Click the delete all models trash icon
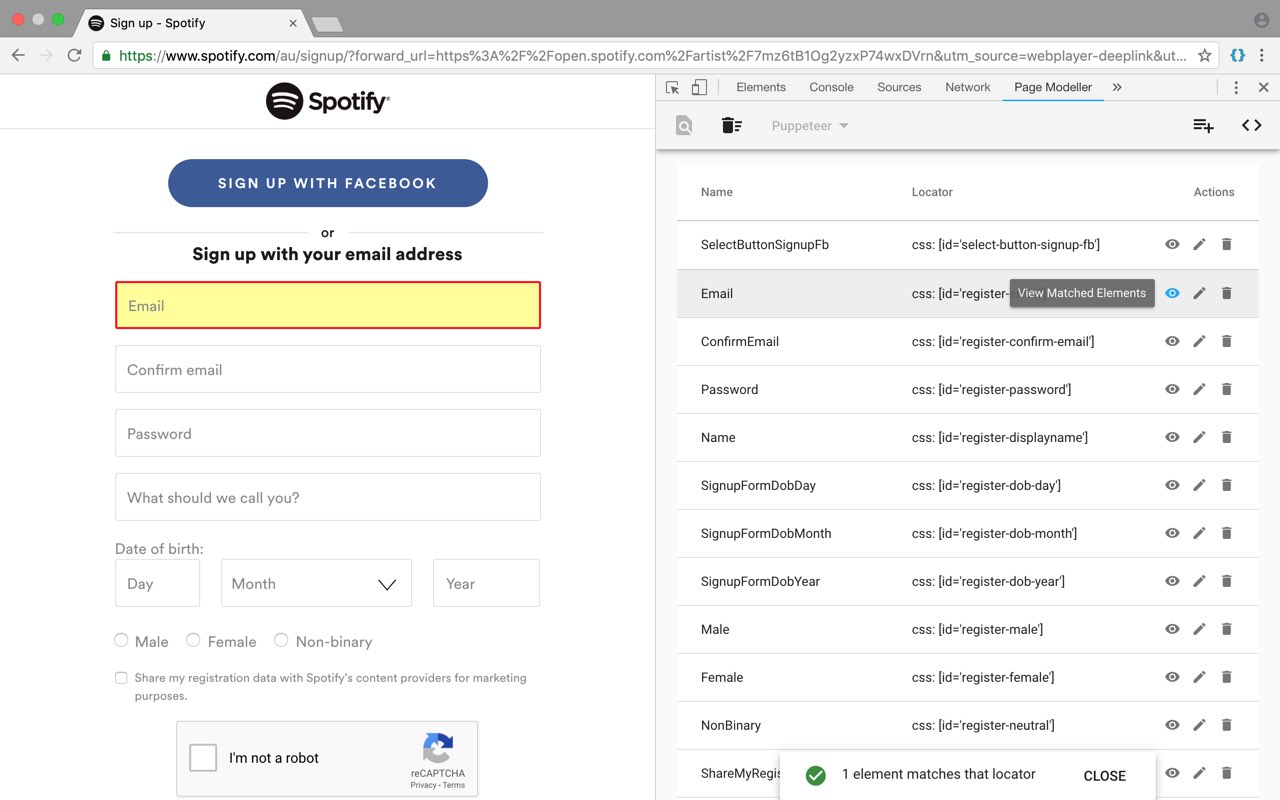Image resolution: width=1280 pixels, height=800 pixels. point(732,126)
